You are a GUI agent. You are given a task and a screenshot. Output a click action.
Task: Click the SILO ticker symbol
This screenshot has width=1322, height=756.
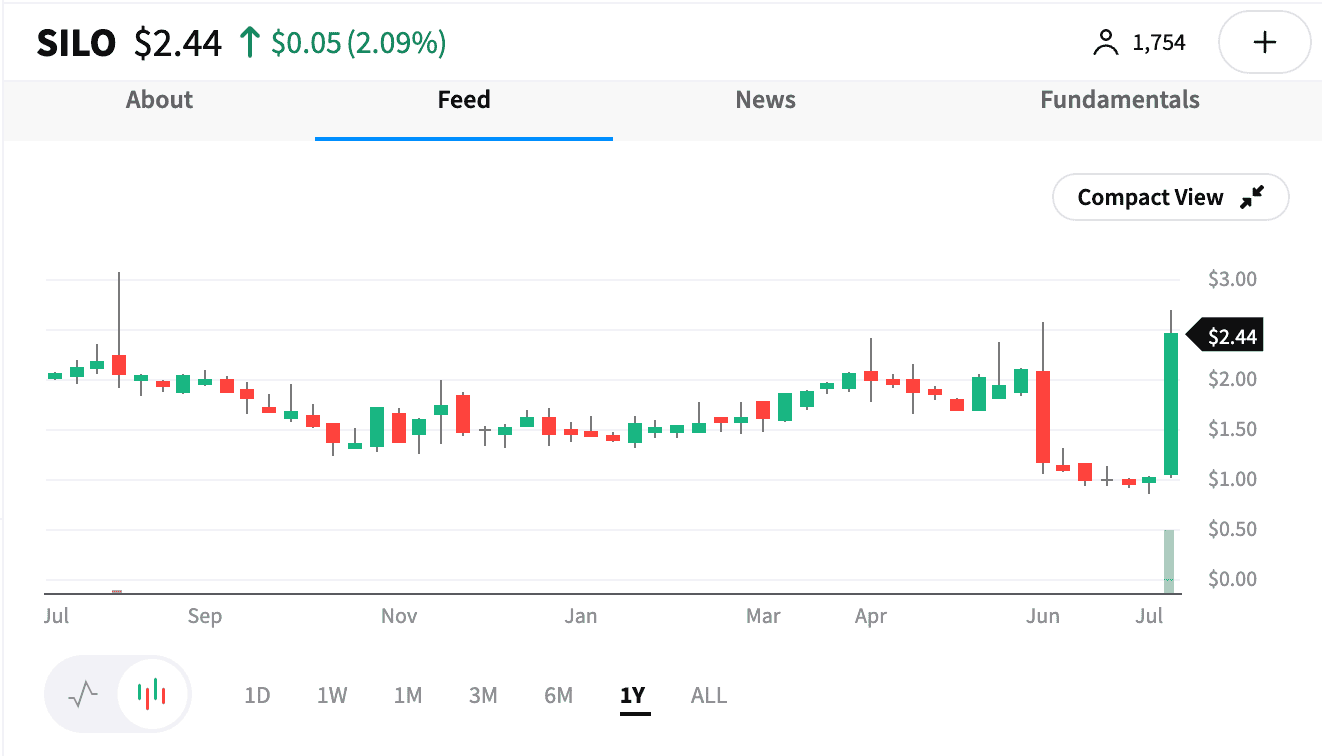(x=76, y=43)
